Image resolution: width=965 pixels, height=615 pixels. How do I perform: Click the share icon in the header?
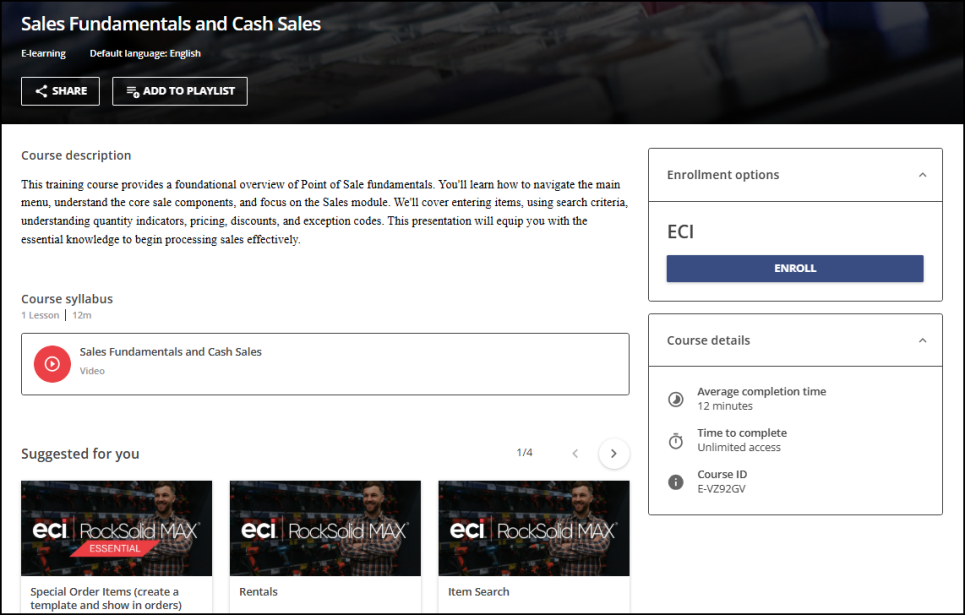coord(41,91)
